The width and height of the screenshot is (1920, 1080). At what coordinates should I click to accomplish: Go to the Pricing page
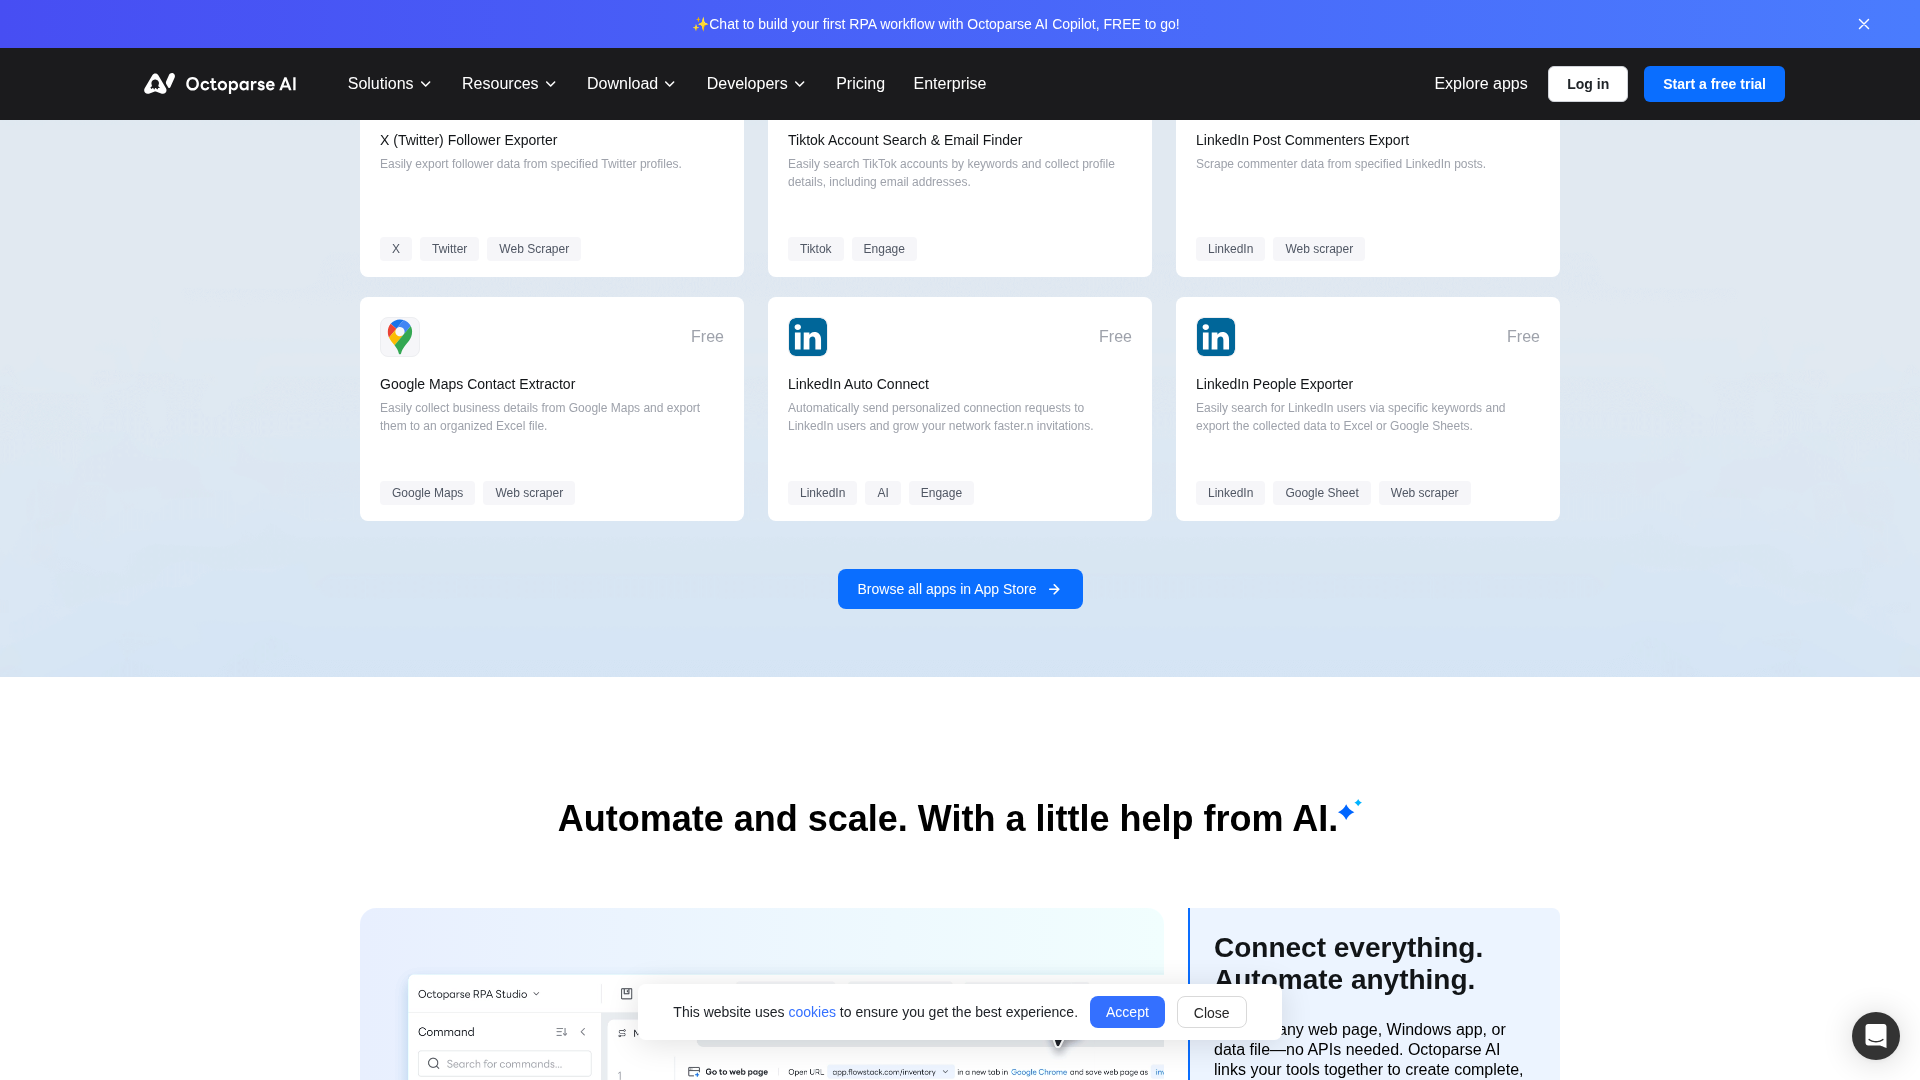click(x=860, y=84)
